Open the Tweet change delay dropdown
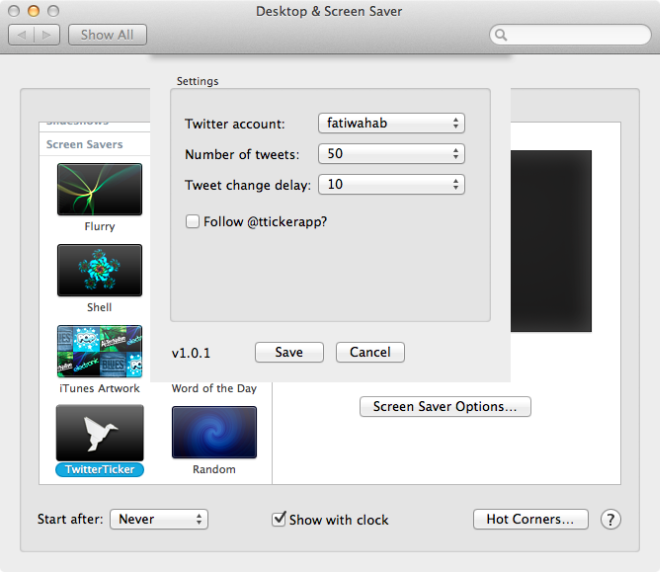 [391, 184]
